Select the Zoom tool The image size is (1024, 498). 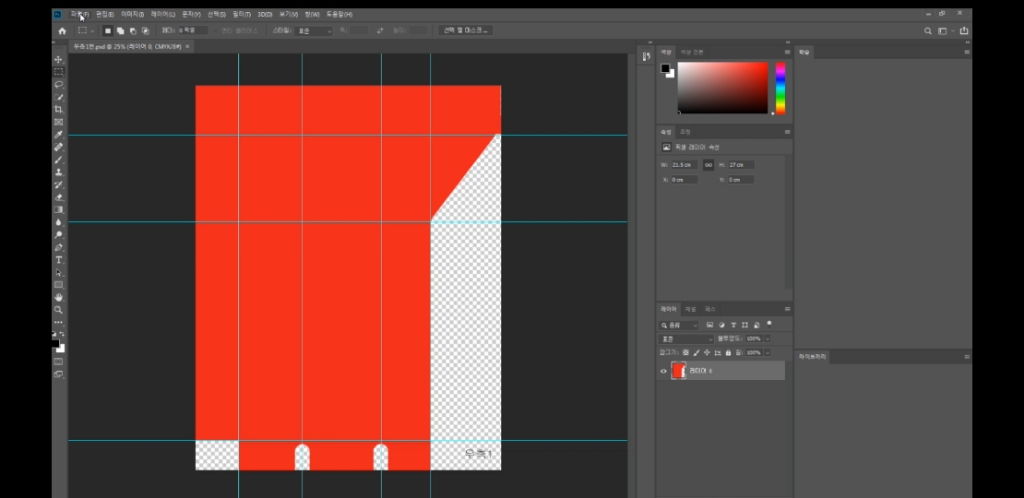58,310
